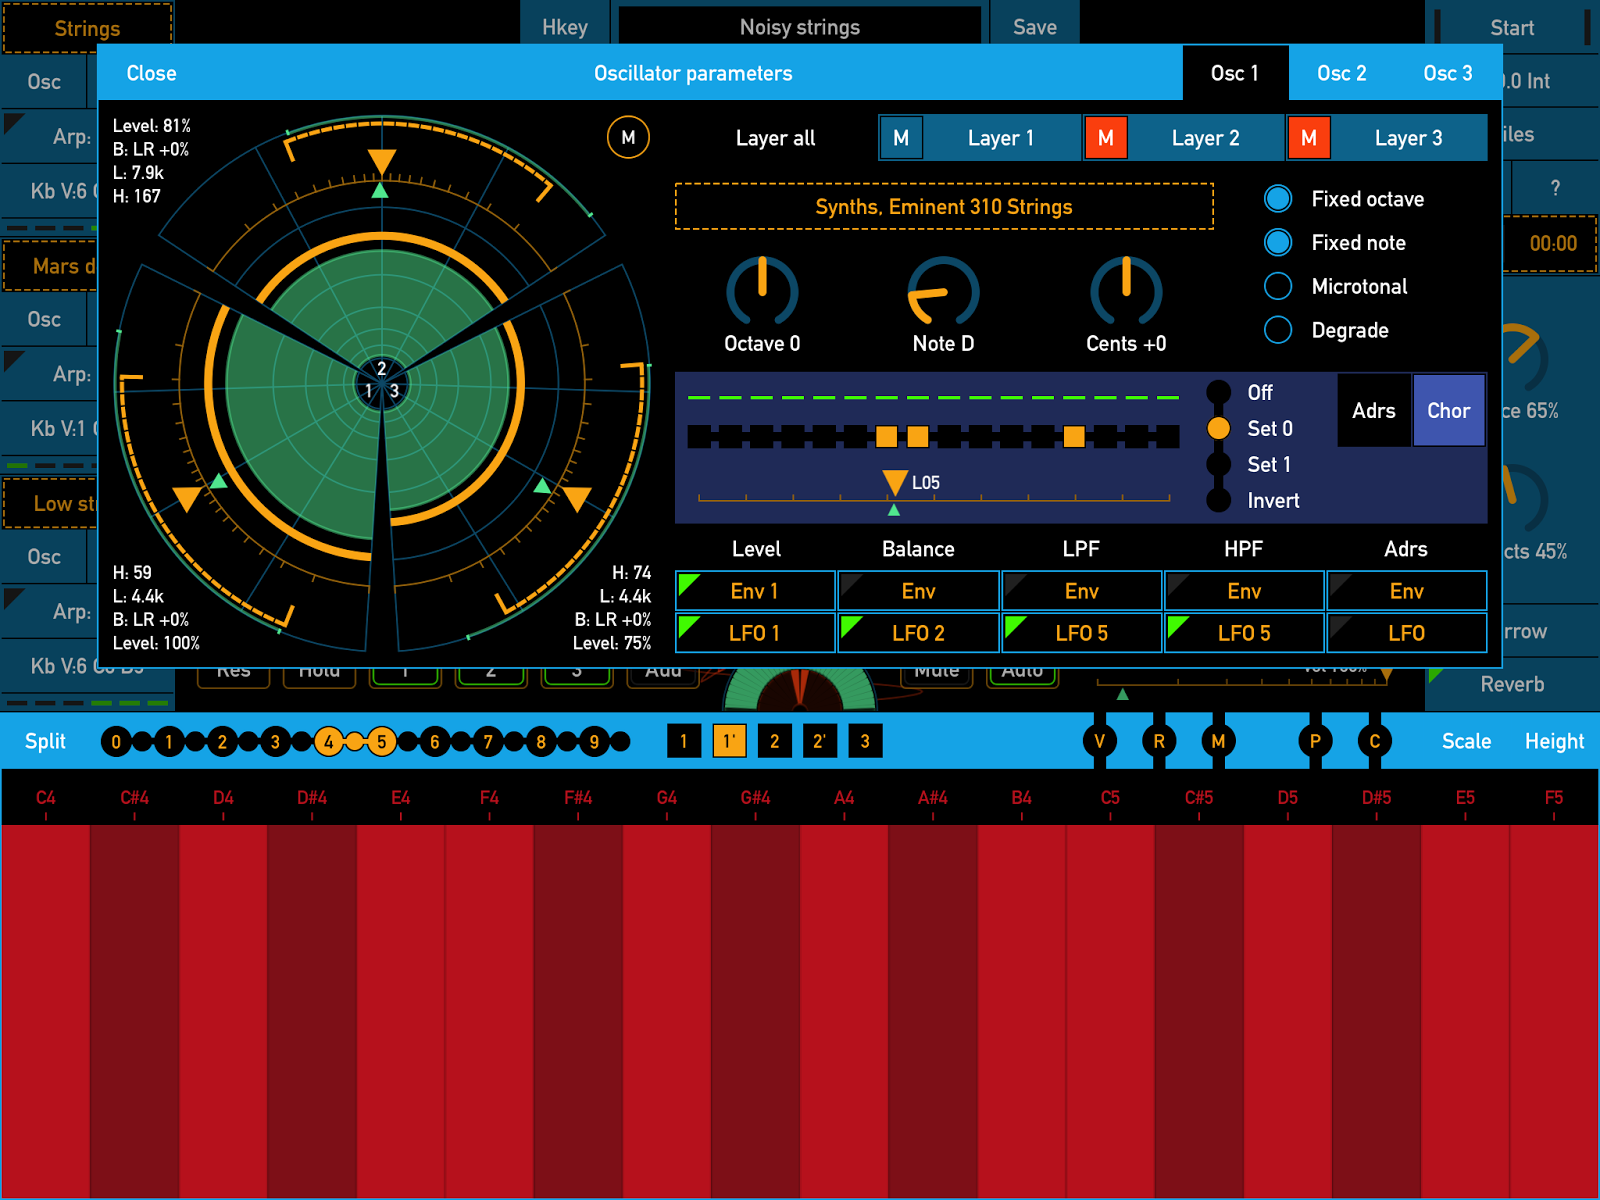Enable the Microtonal option
Image resolution: width=1600 pixels, height=1200 pixels.
[1278, 287]
